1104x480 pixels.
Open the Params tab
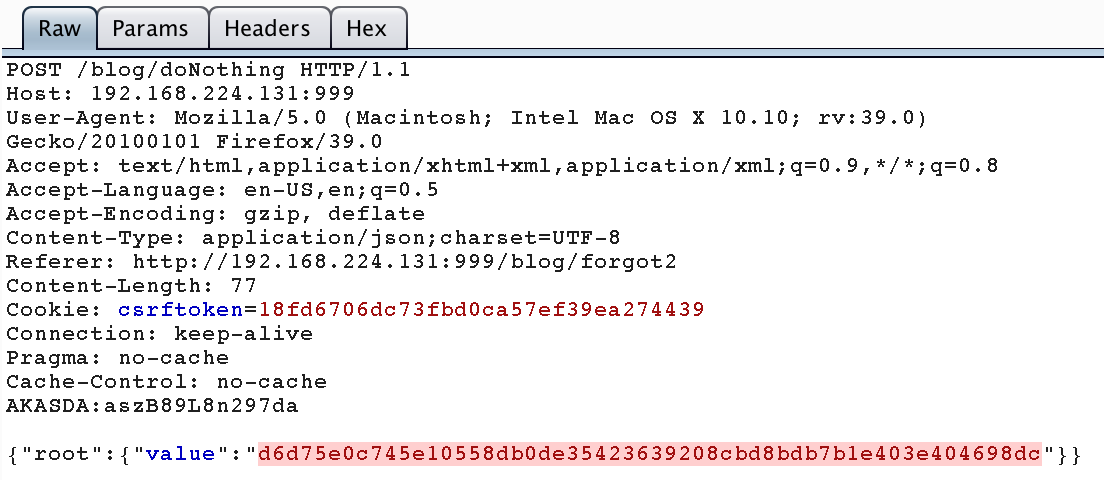tap(151, 28)
